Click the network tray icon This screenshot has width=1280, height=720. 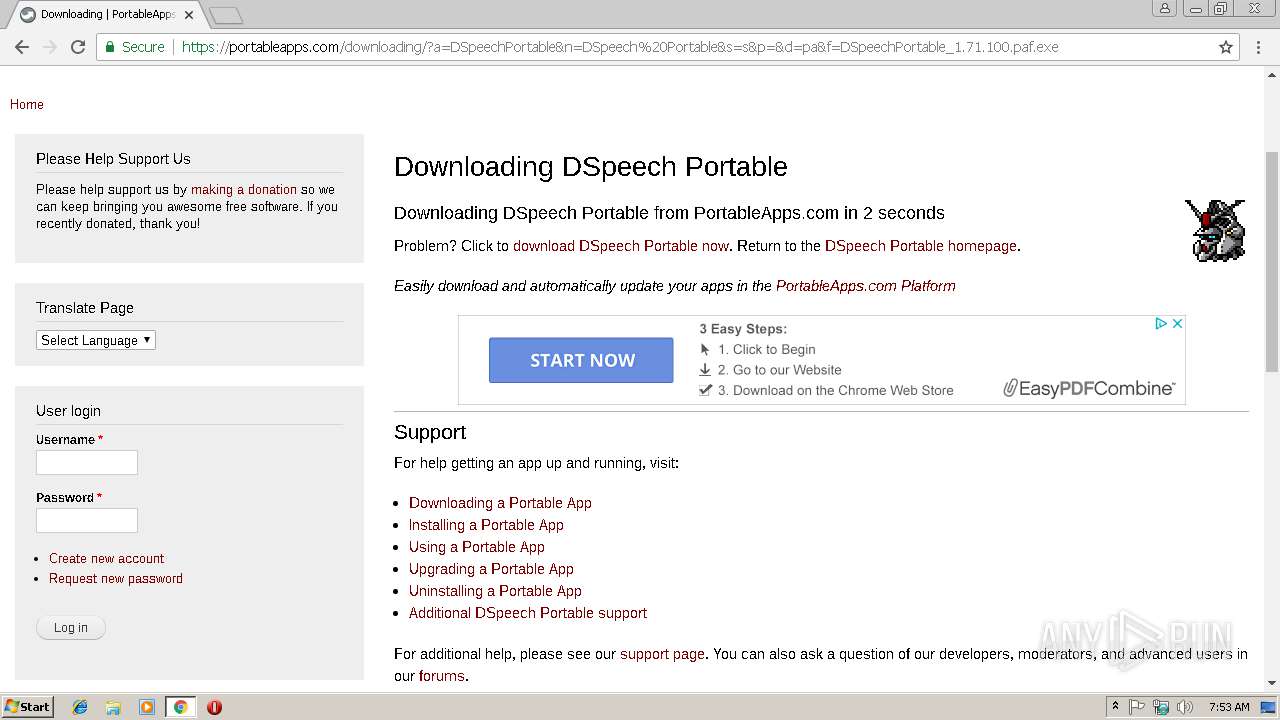[1161, 707]
